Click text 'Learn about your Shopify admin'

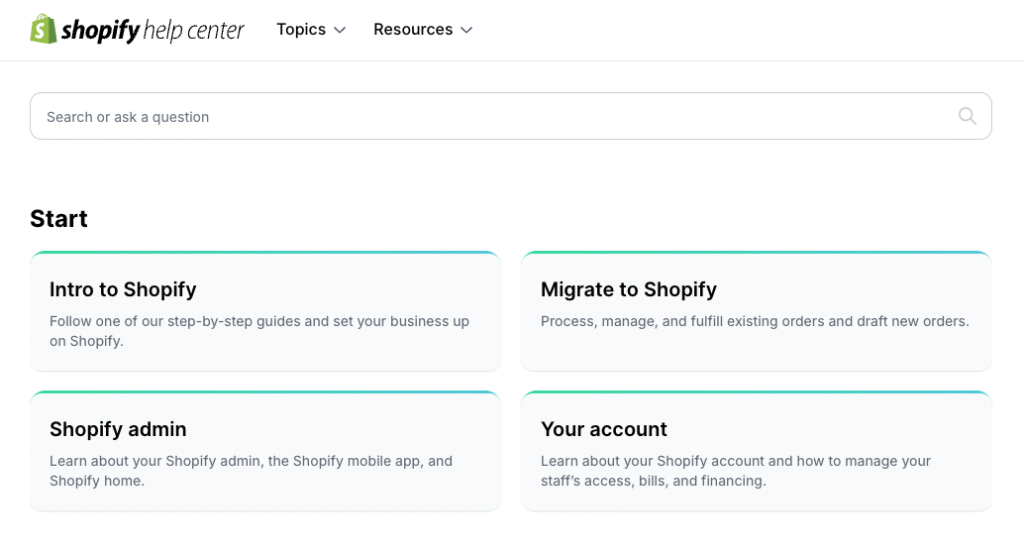coord(155,461)
